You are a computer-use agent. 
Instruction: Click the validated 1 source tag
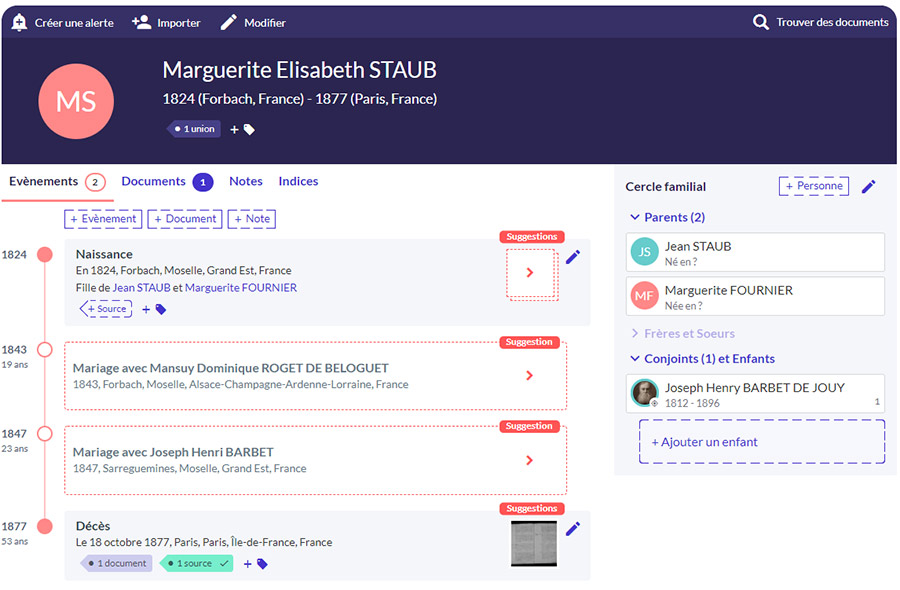[196, 564]
